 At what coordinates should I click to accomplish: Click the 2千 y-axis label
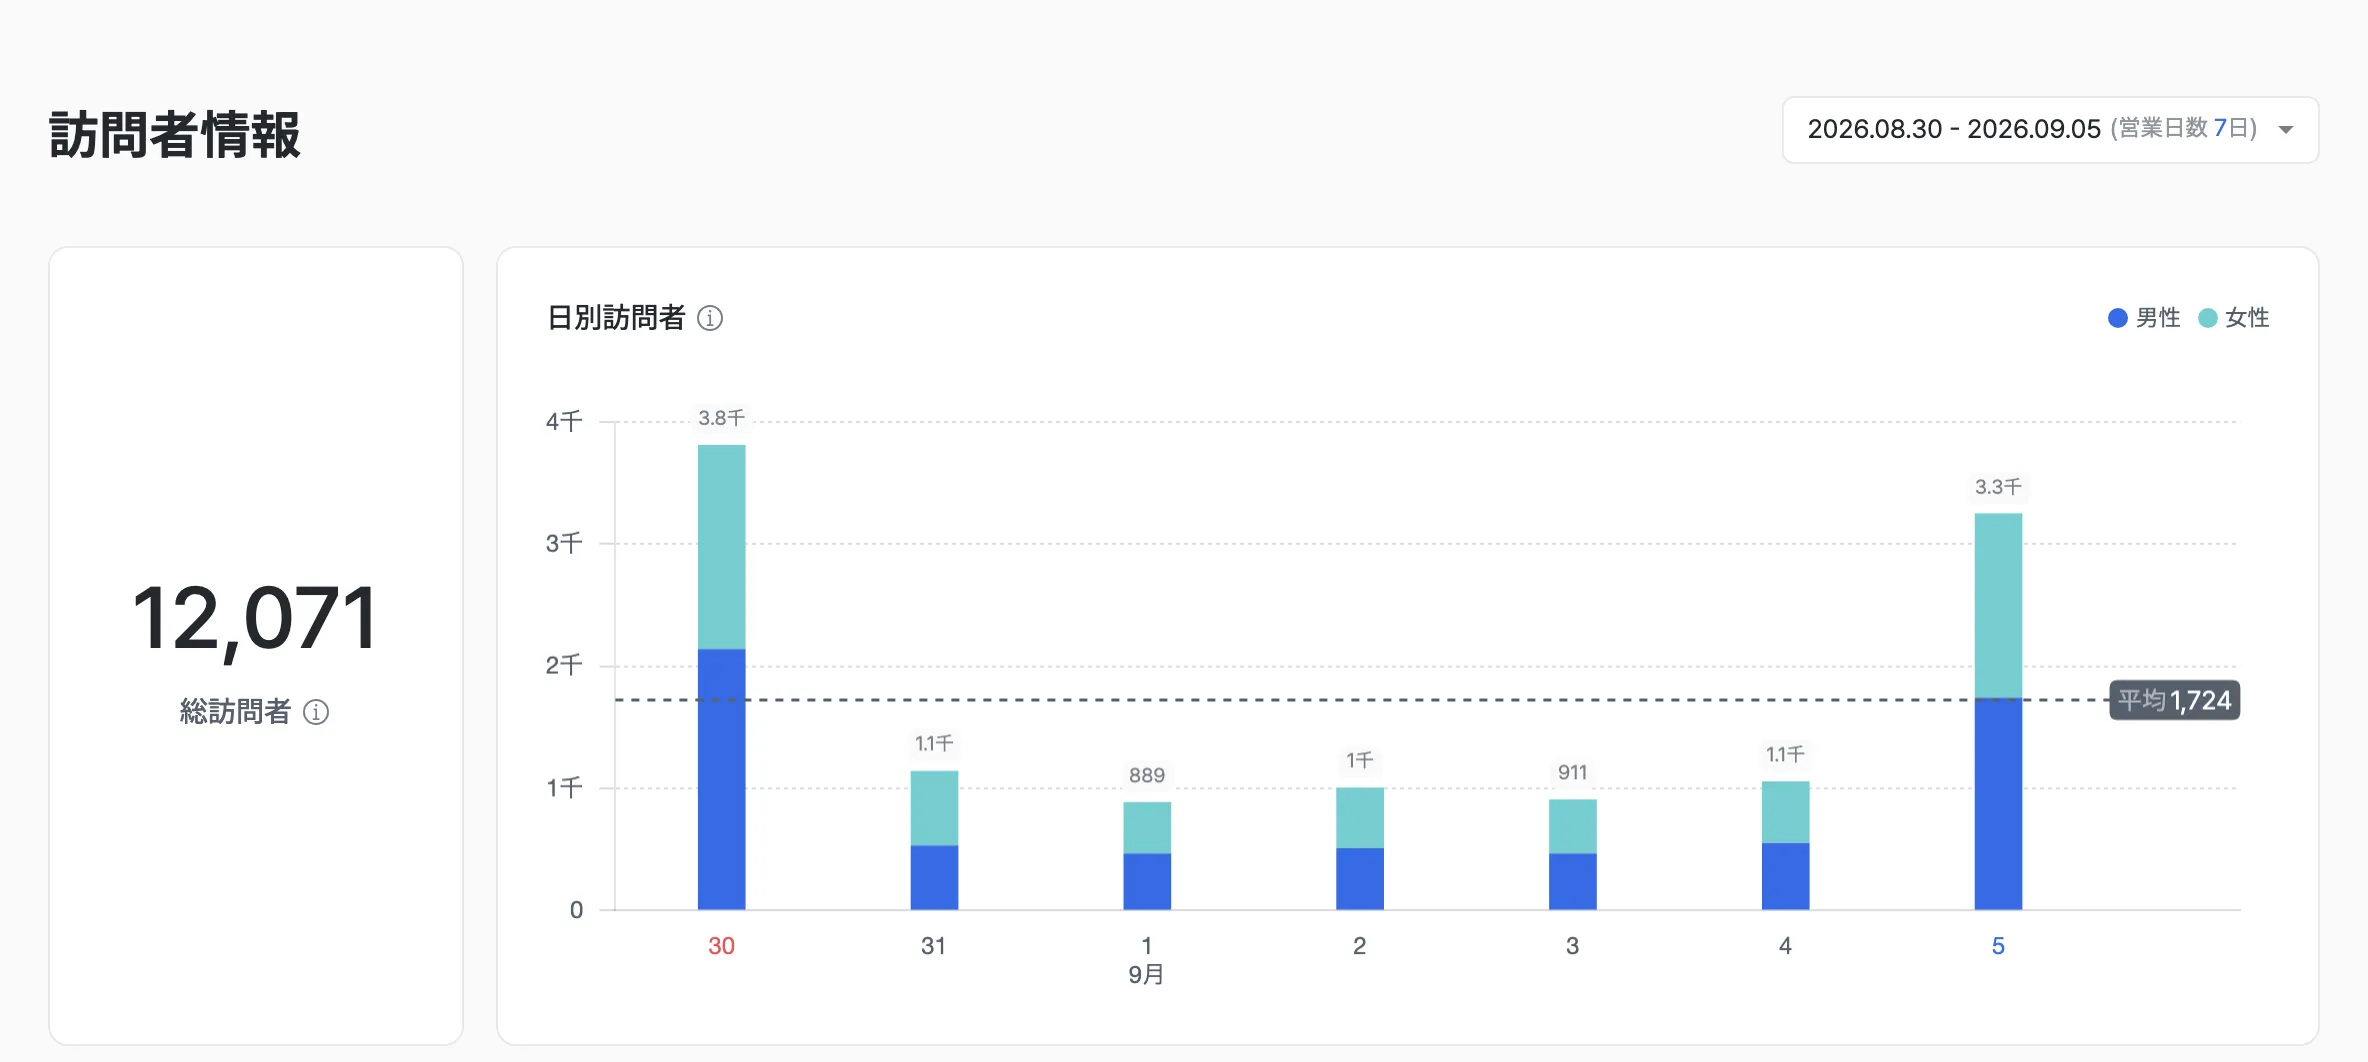(x=564, y=665)
